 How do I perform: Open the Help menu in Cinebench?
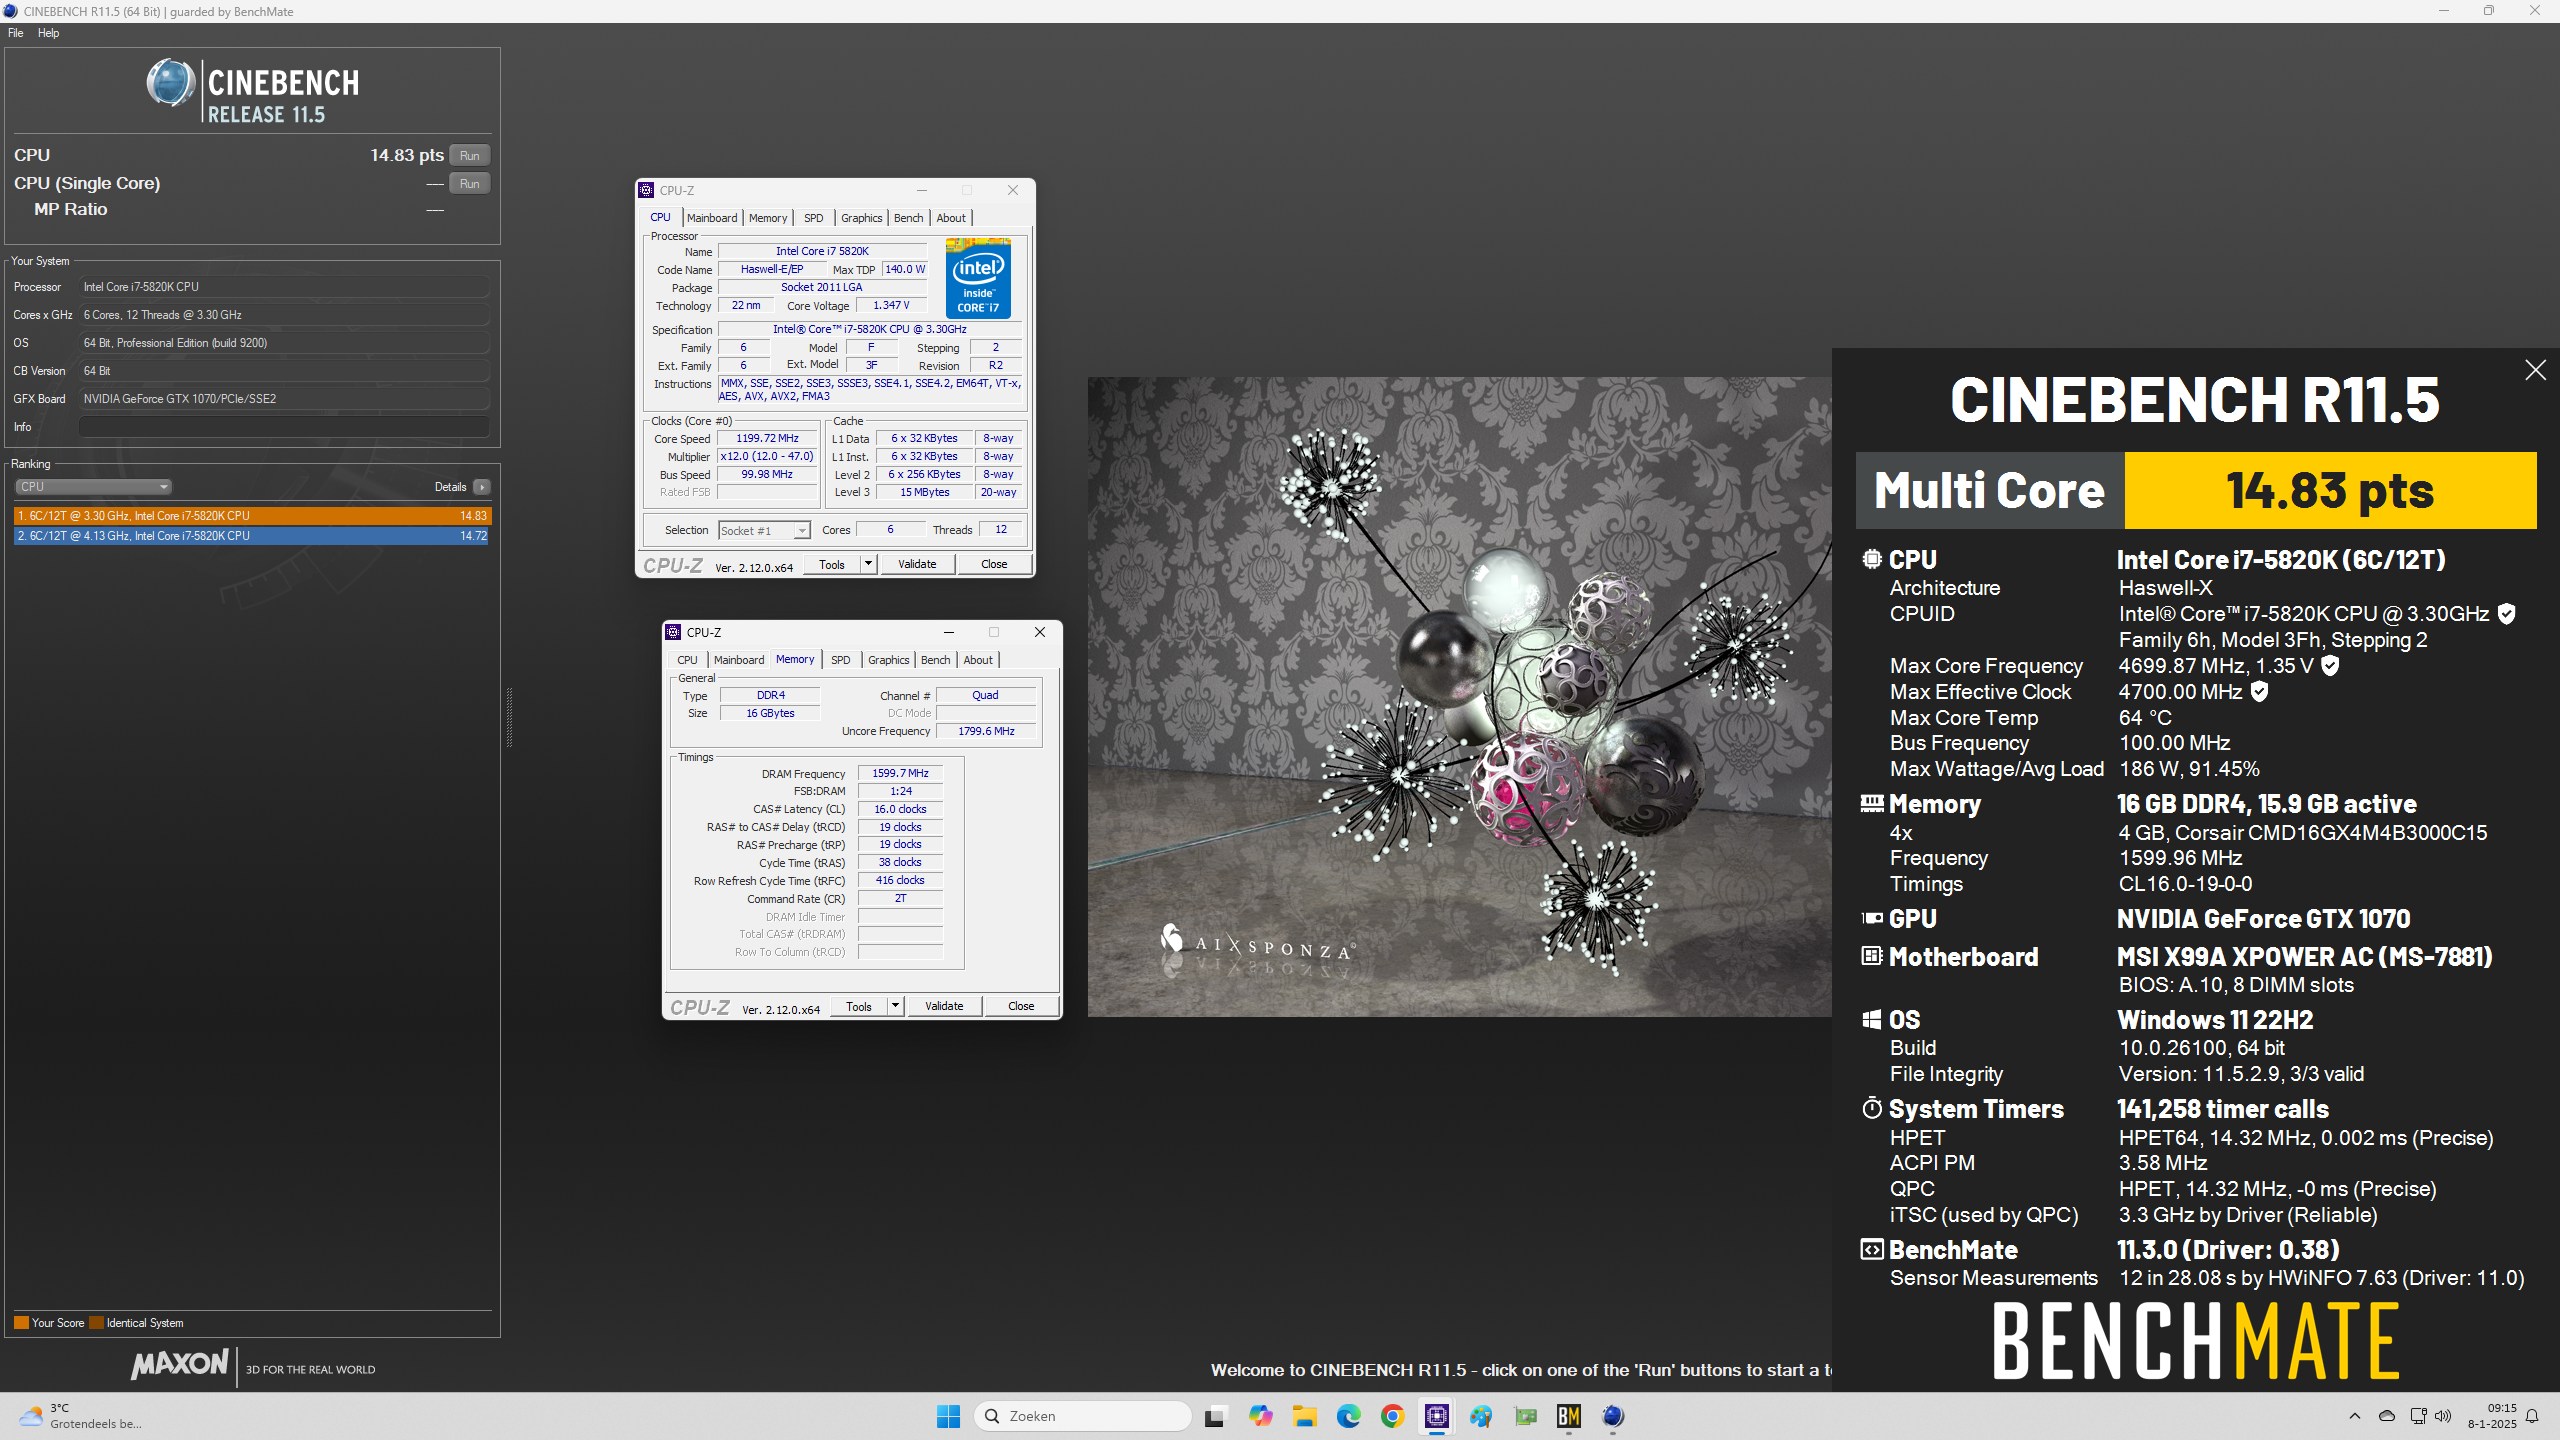click(48, 33)
